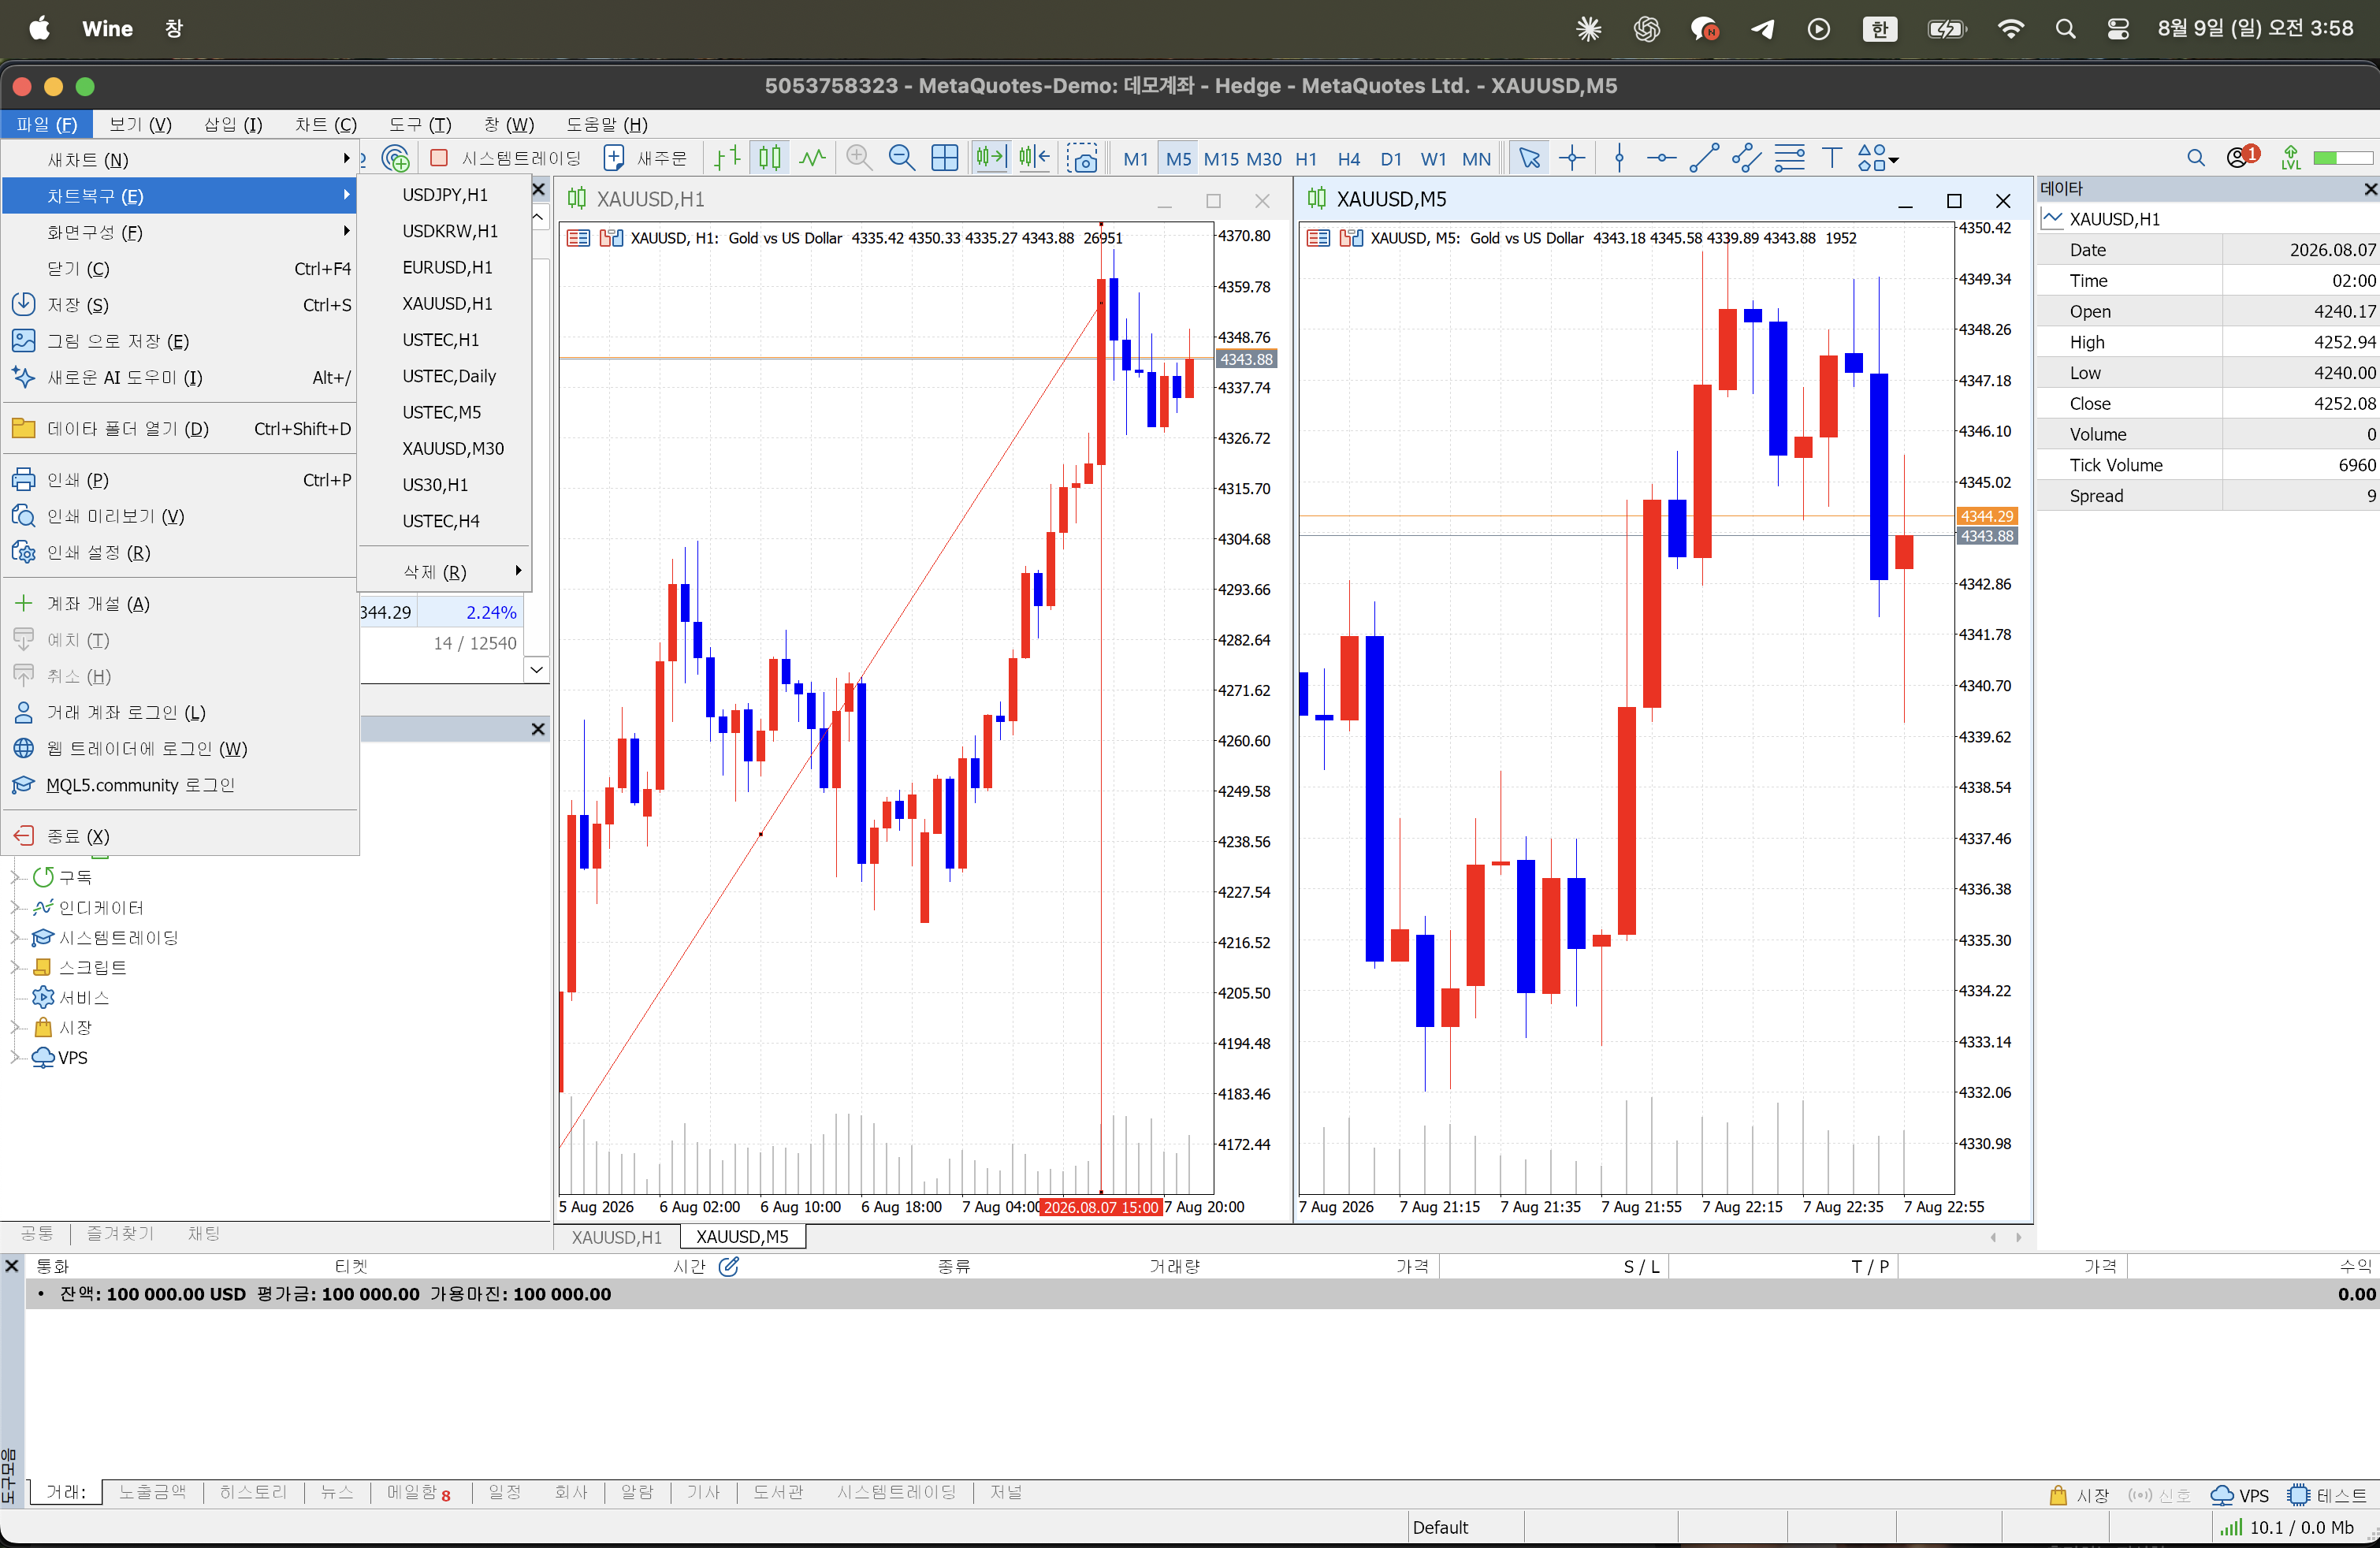Viewport: 2380px width, 1548px height.
Task: Select the 서비스 gear icon in navigator
Action: point(43,997)
